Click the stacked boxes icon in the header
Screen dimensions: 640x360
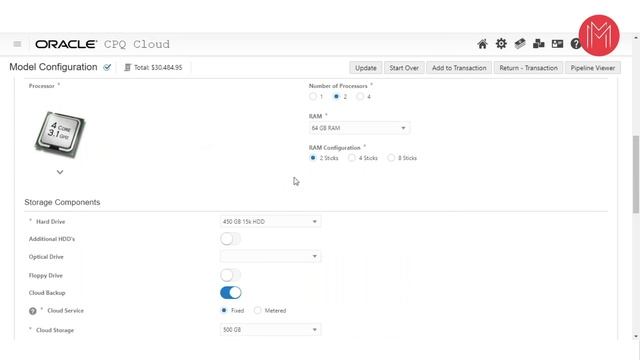[x=539, y=44]
